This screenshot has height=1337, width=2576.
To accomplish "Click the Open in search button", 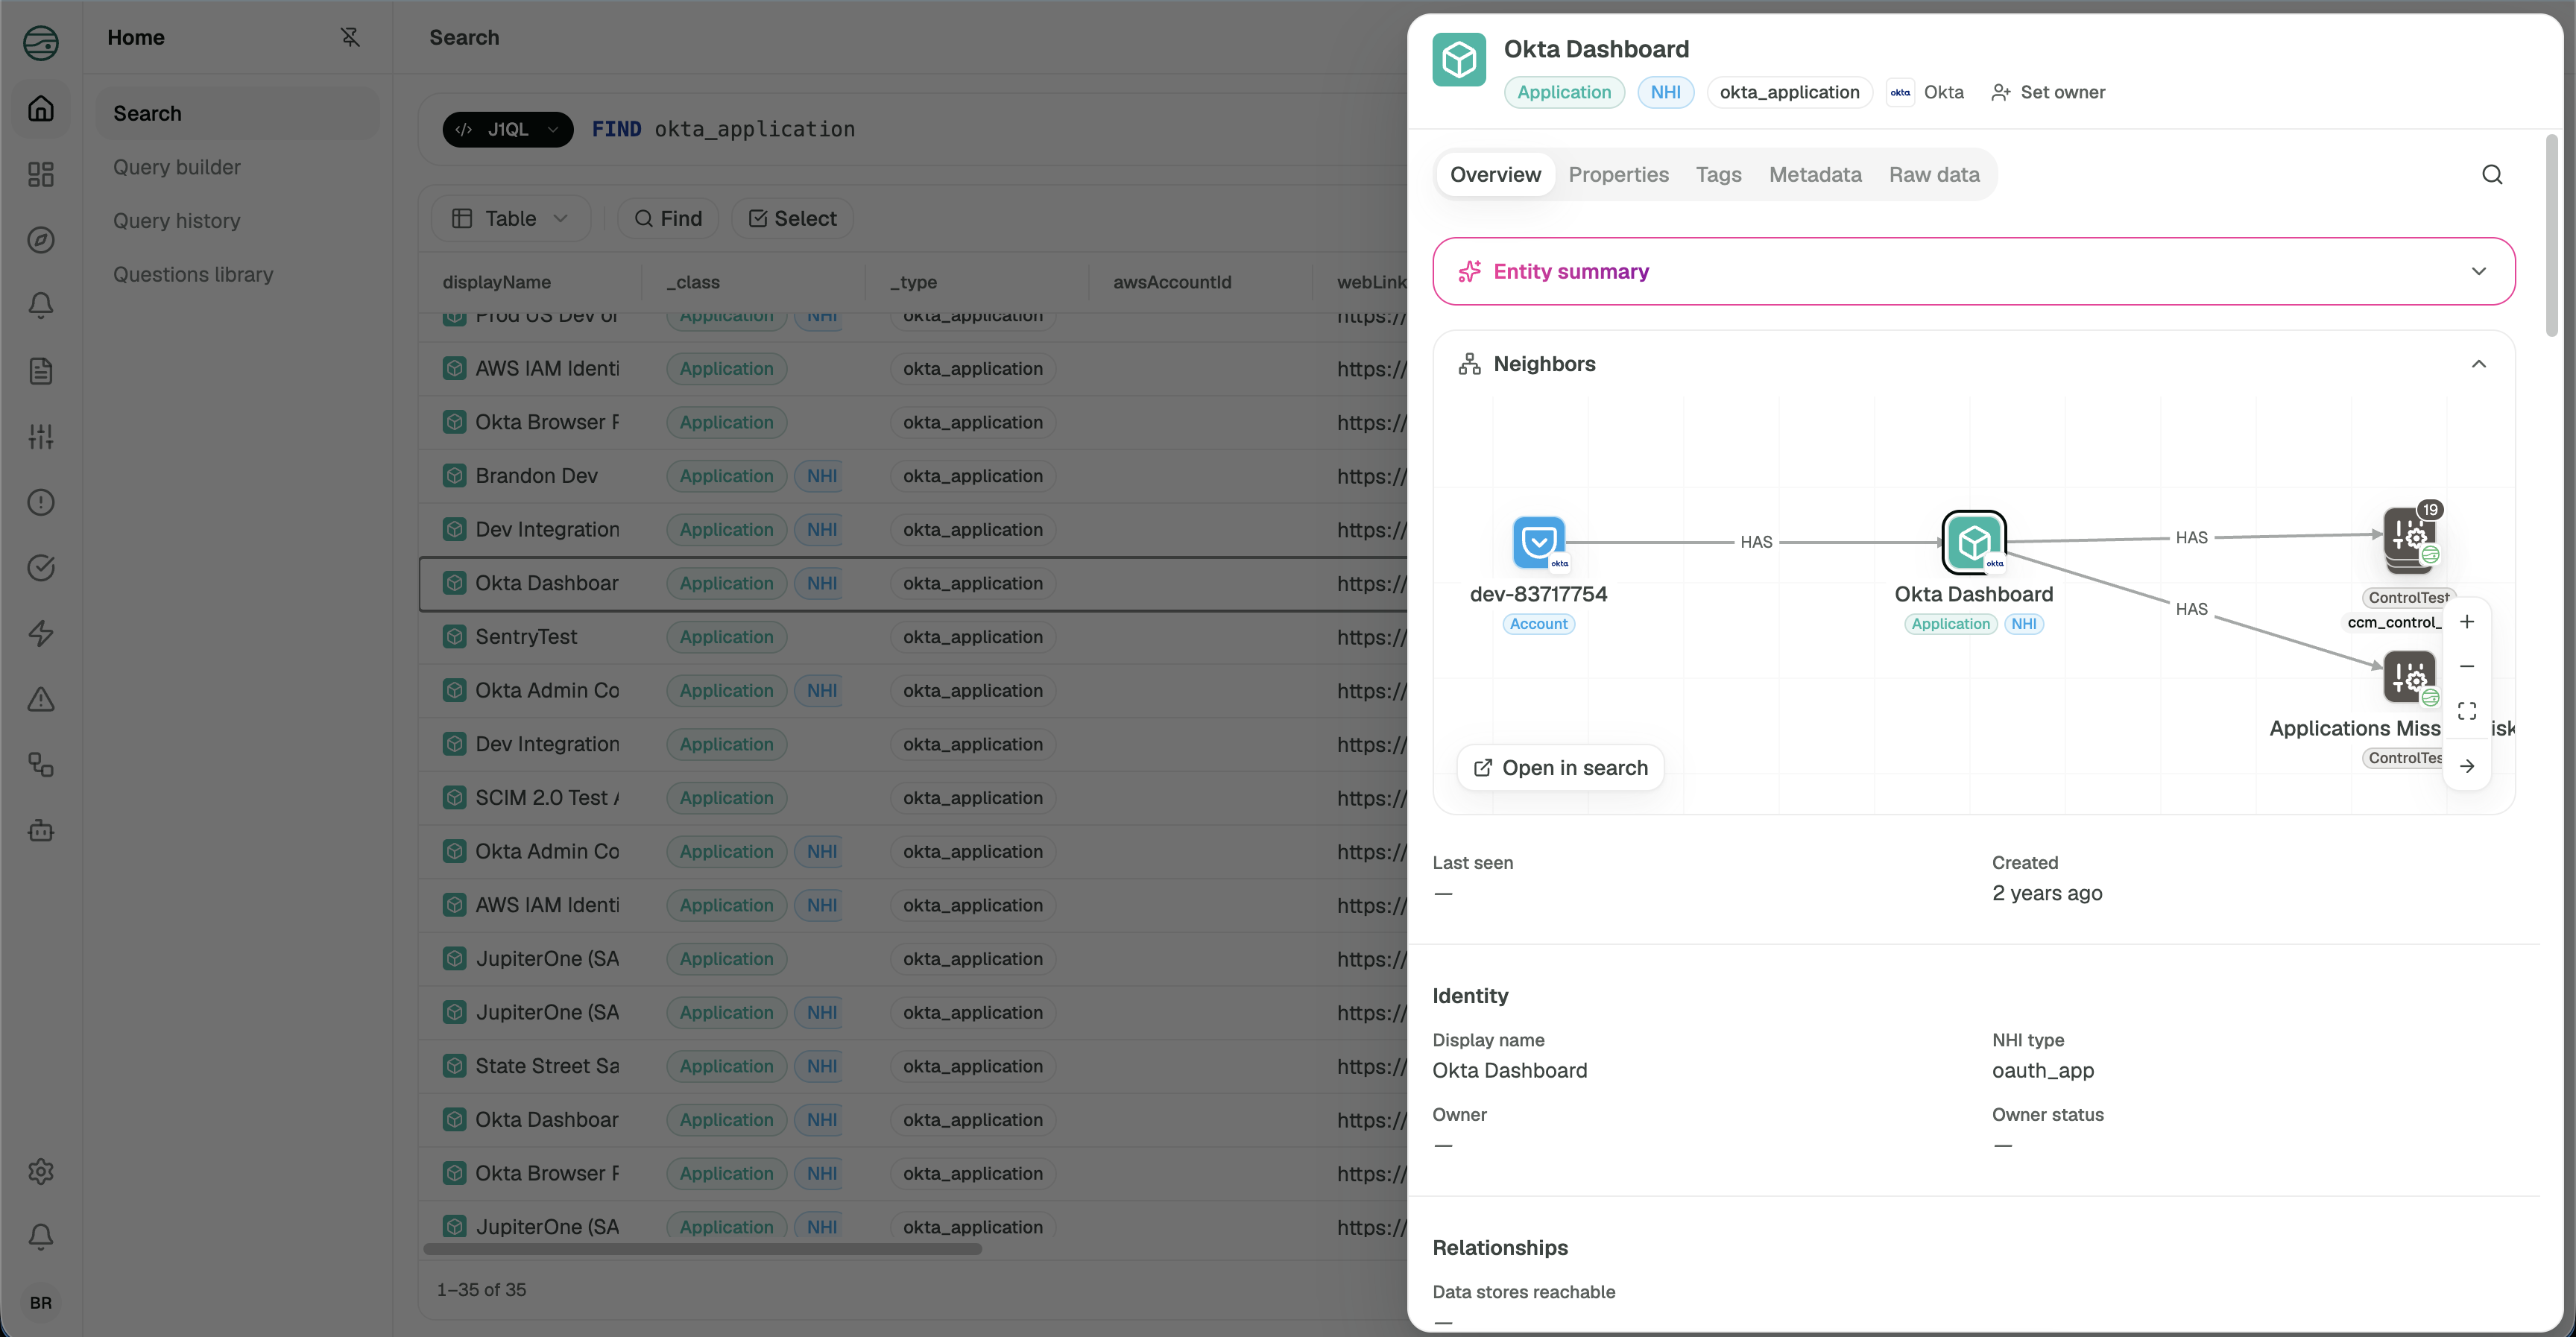I will [1560, 768].
